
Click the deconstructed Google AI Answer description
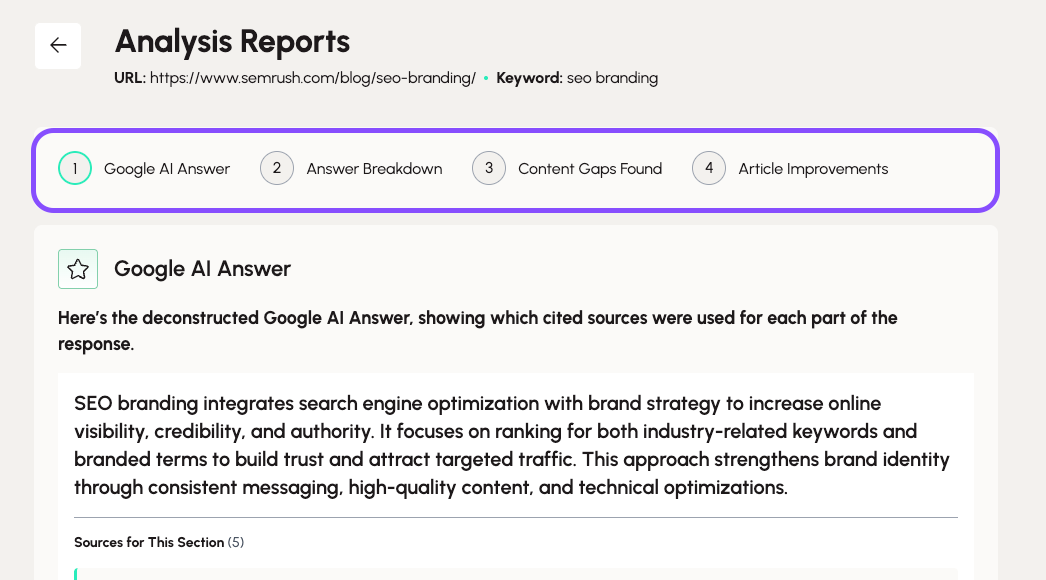click(478, 330)
